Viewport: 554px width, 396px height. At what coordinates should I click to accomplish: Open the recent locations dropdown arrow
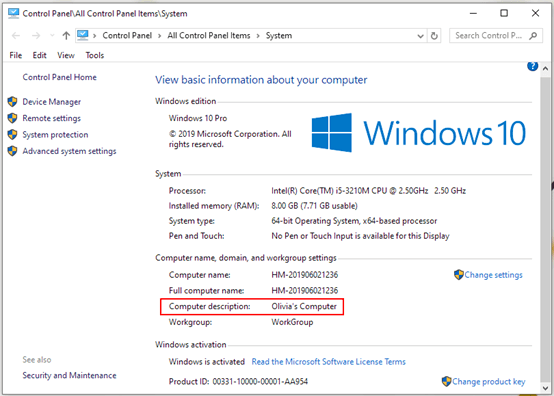coord(52,36)
